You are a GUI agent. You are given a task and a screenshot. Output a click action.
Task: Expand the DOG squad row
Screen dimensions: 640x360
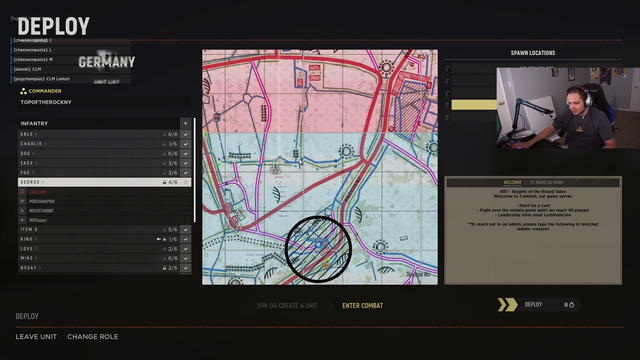tap(99, 153)
